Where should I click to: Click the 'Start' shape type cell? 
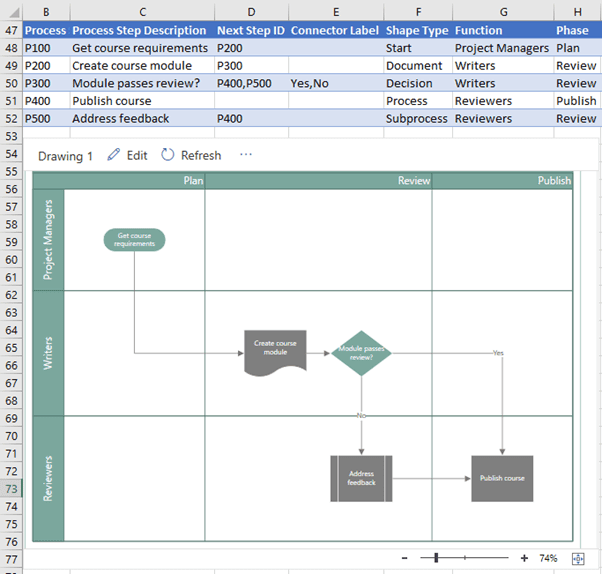click(x=418, y=48)
